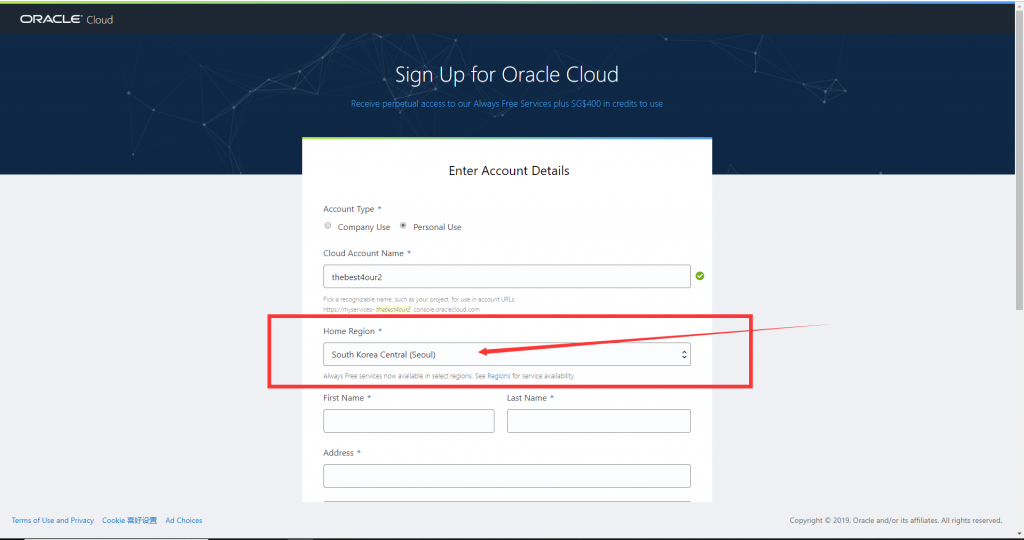Focus the Cloud Account Name field

tap(506, 276)
